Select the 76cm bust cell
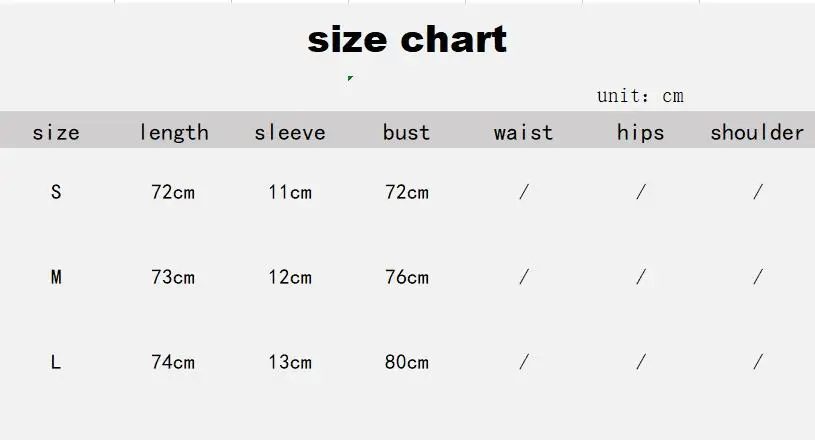The height and width of the screenshot is (440, 815). [x=406, y=277]
